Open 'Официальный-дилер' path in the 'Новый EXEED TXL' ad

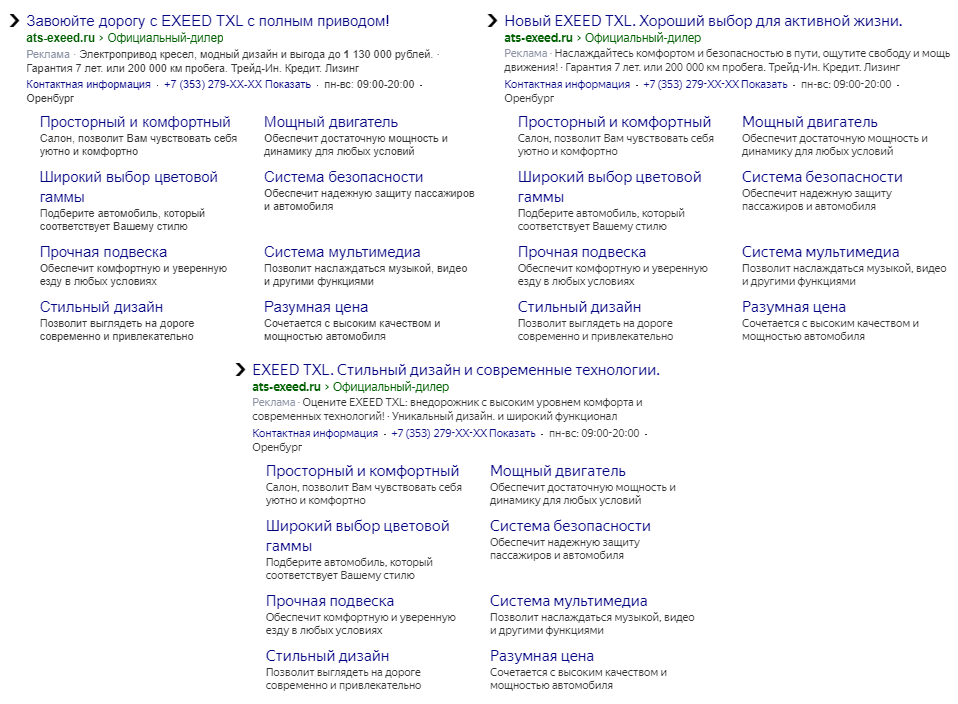(643, 38)
